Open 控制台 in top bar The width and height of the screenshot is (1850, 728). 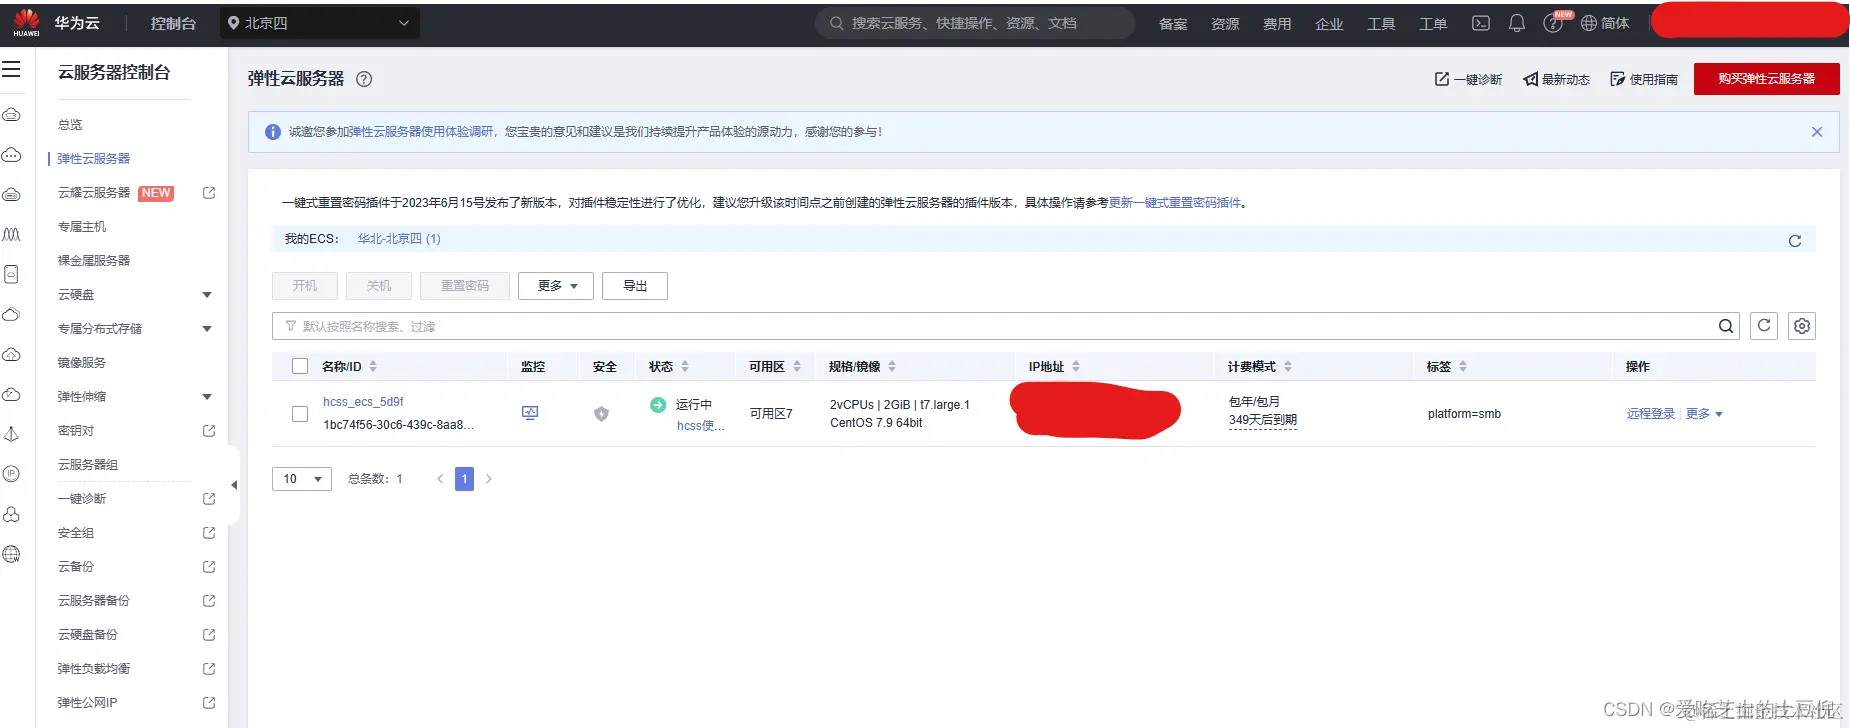click(x=173, y=23)
